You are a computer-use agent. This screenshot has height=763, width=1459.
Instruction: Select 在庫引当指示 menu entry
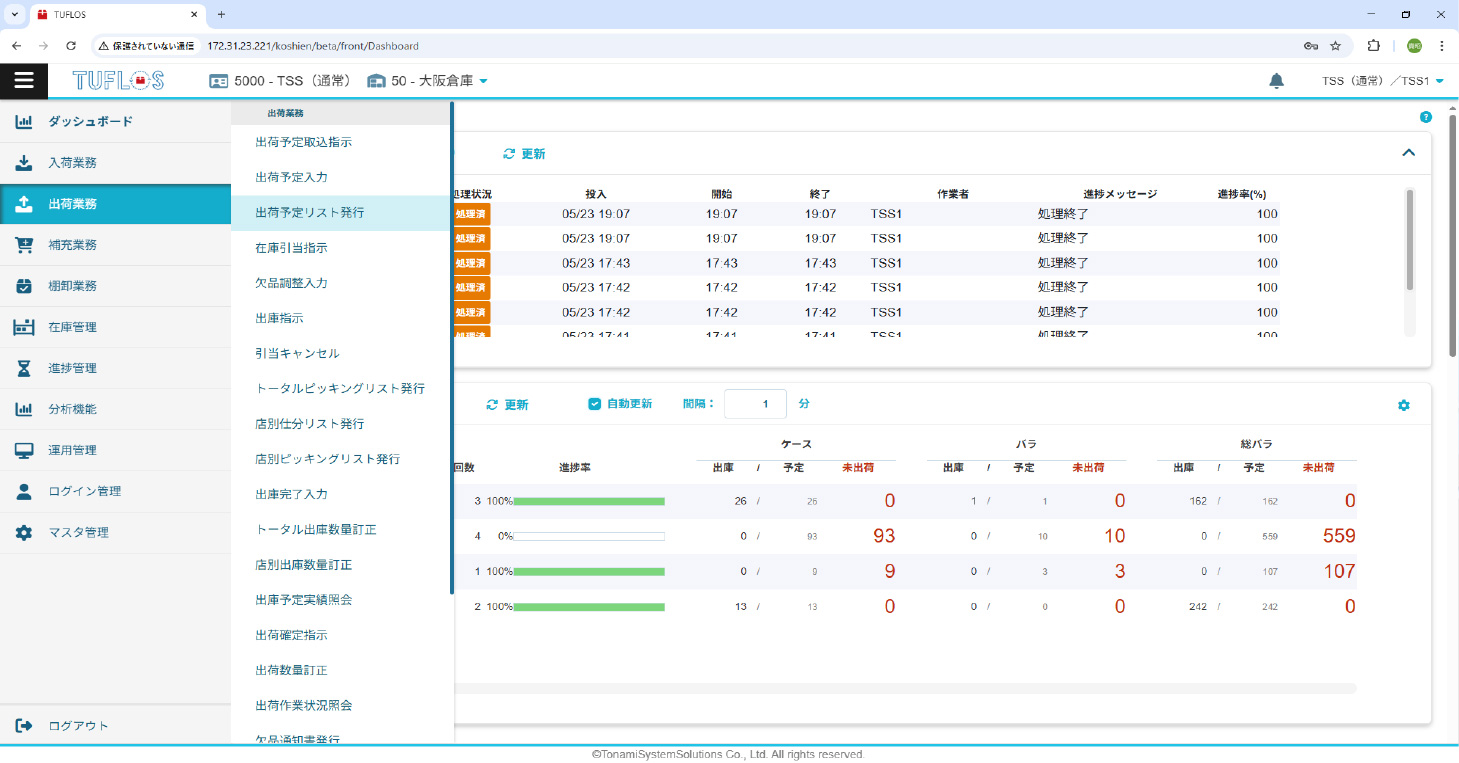(291, 248)
